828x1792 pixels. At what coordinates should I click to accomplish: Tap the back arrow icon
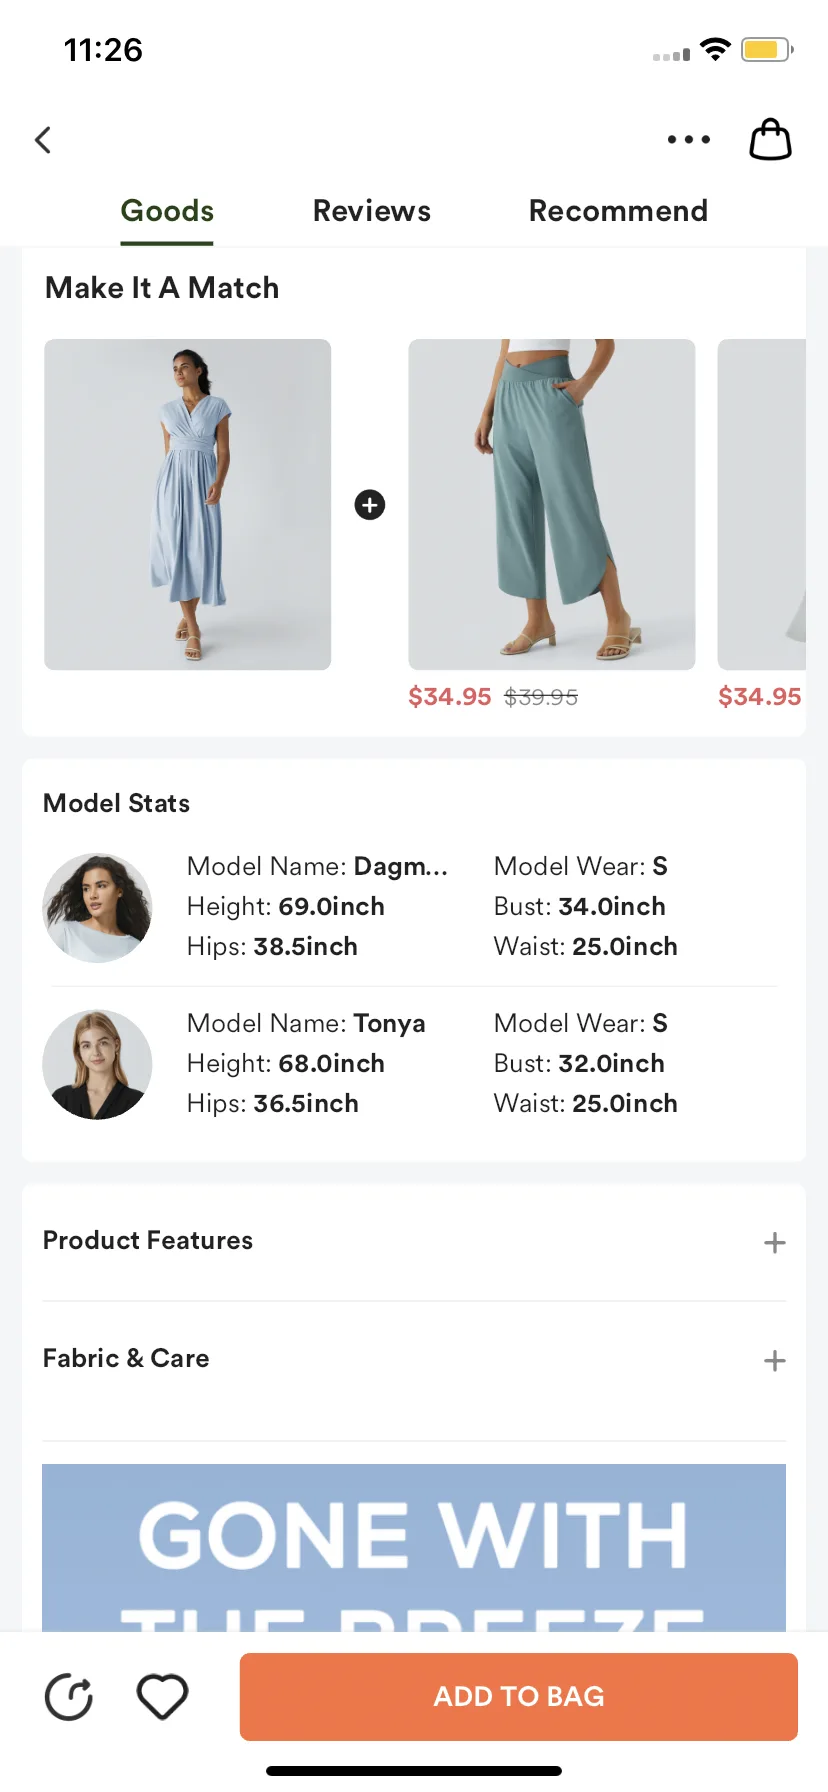click(x=43, y=140)
